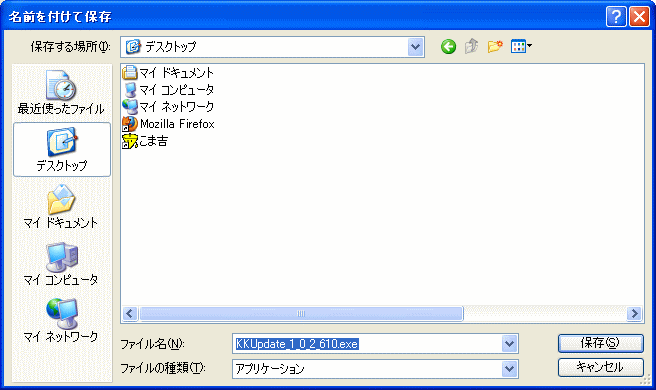
Task: Click the horizontal scrollbar left arrow
Action: 130,313
